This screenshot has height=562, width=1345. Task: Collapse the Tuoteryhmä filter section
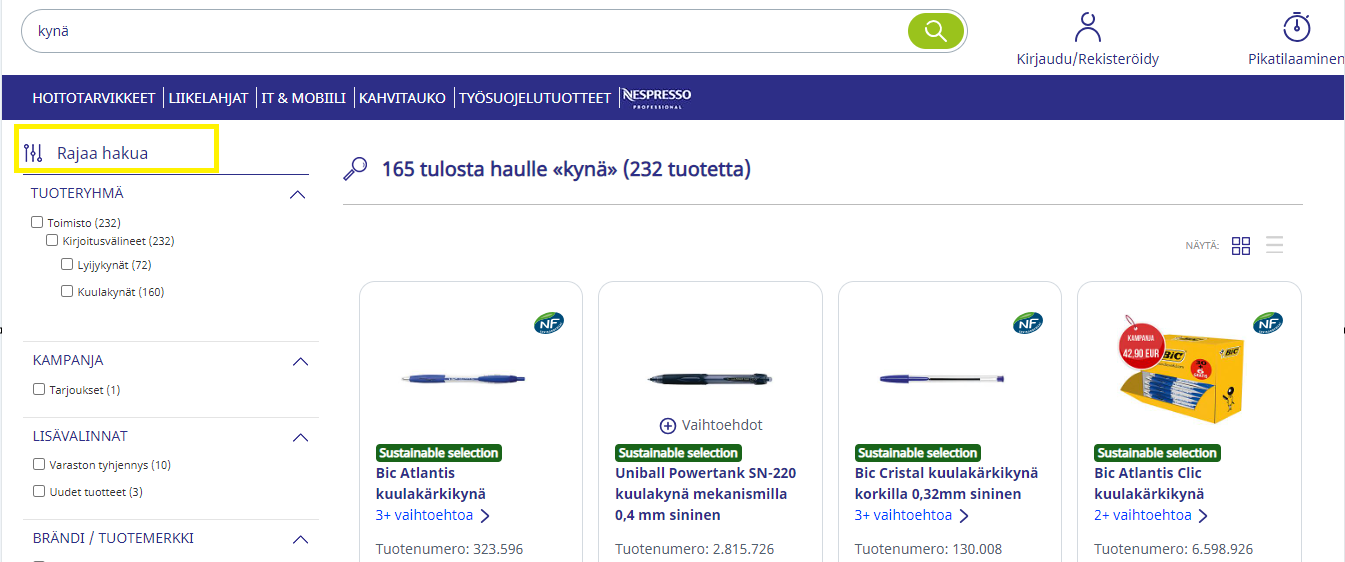pyautogui.click(x=297, y=194)
